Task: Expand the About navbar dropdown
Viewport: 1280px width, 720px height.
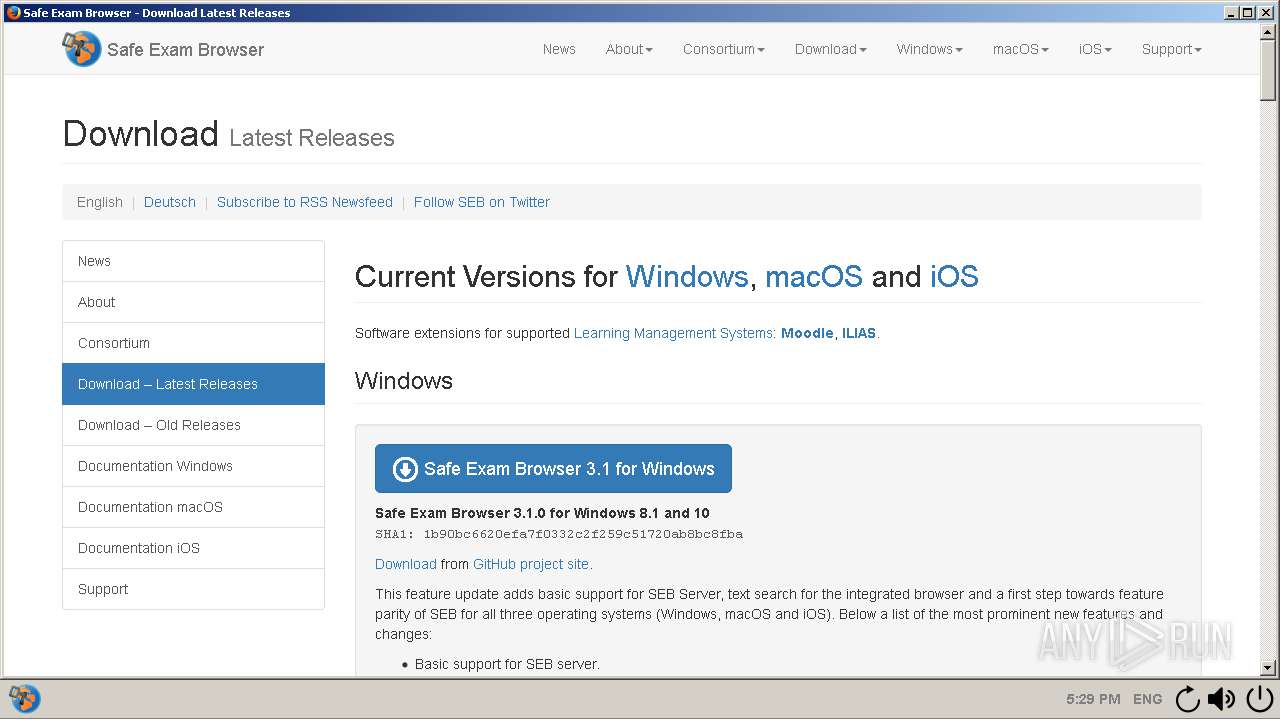Action: (x=629, y=49)
